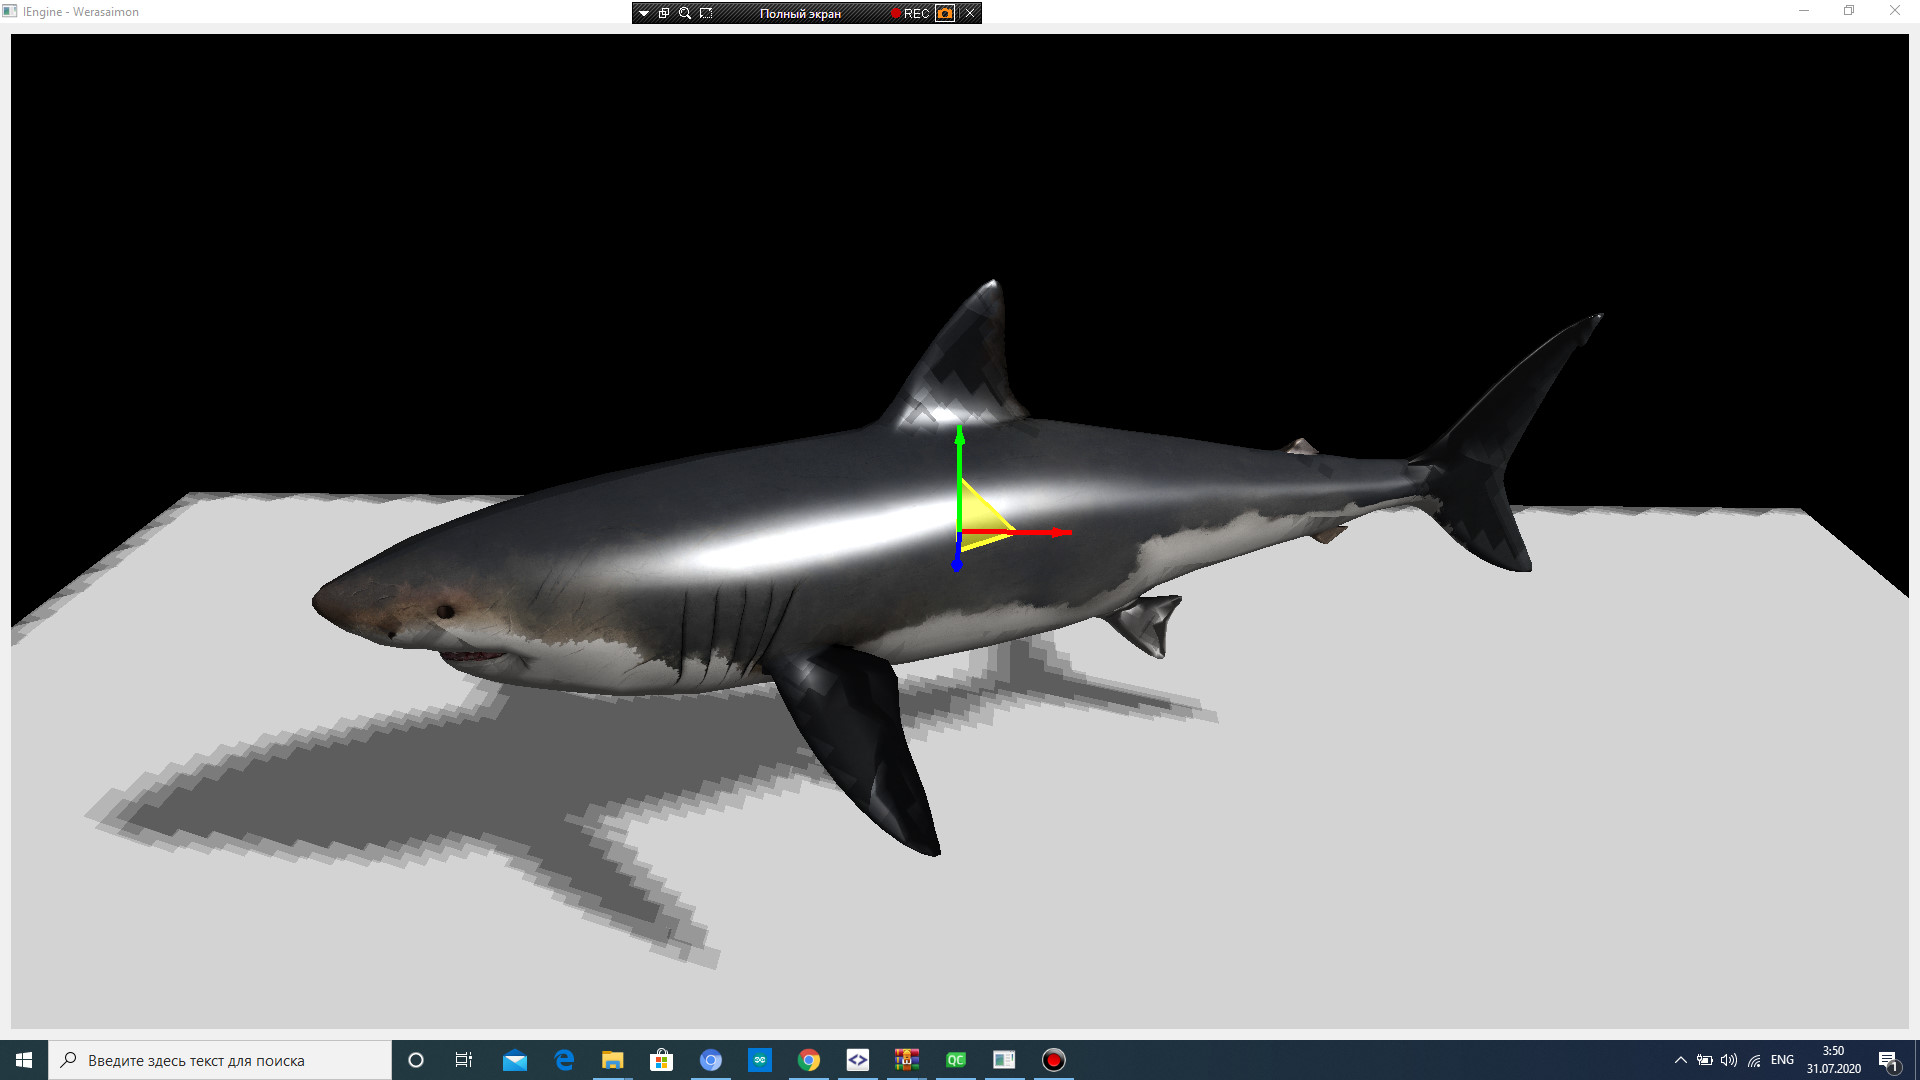Click the magnifier search icon in recorder bar

685,13
